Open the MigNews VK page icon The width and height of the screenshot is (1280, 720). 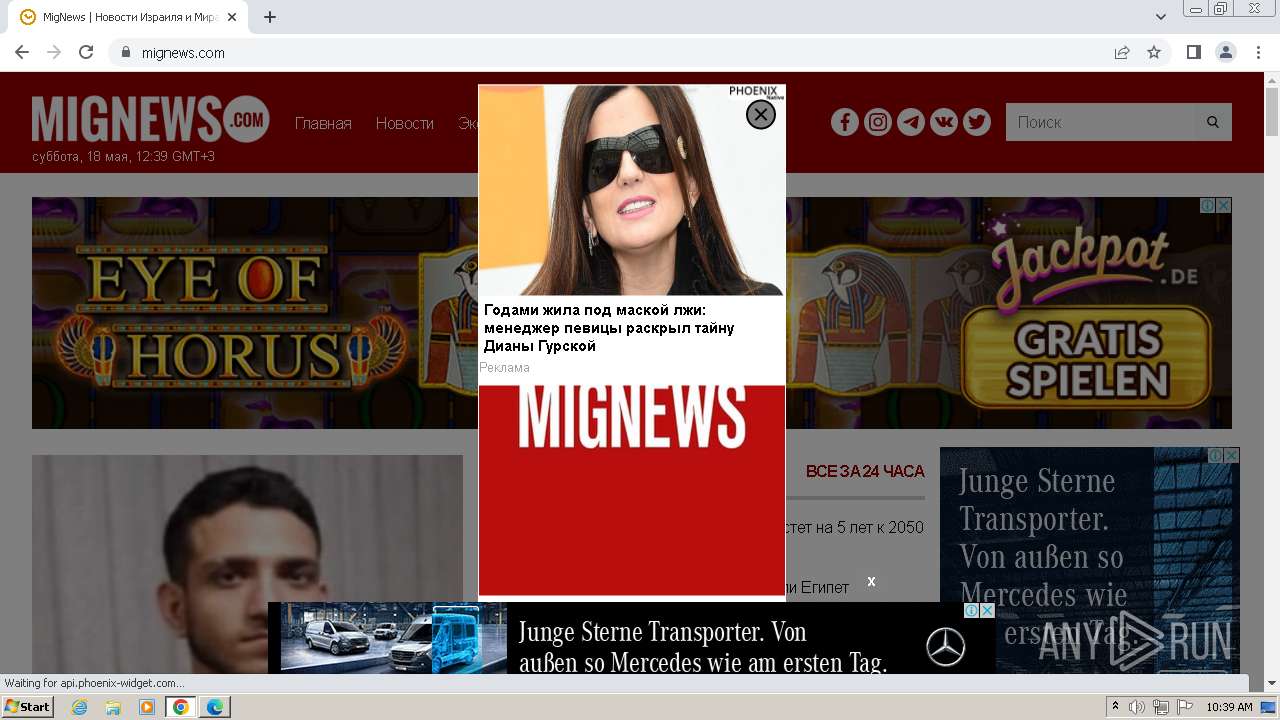(x=944, y=122)
